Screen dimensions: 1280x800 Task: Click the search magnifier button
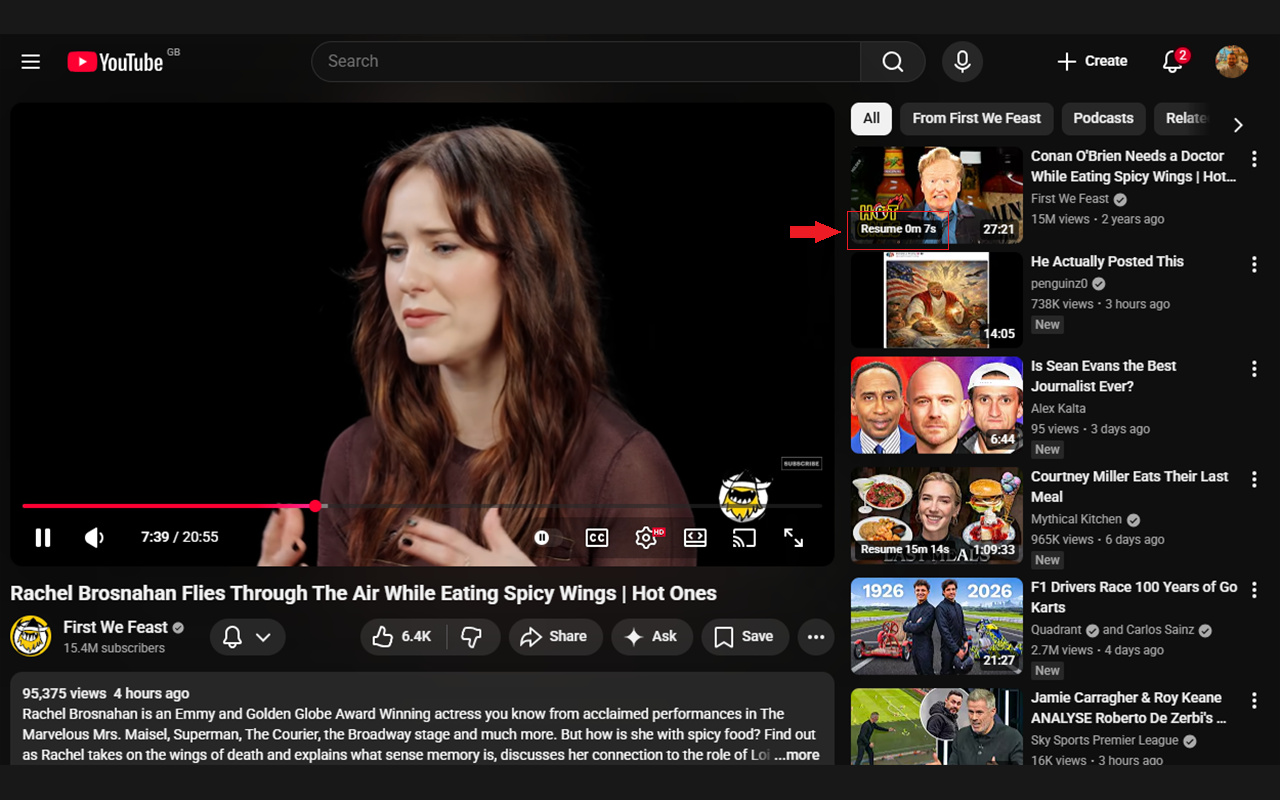(x=893, y=62)
